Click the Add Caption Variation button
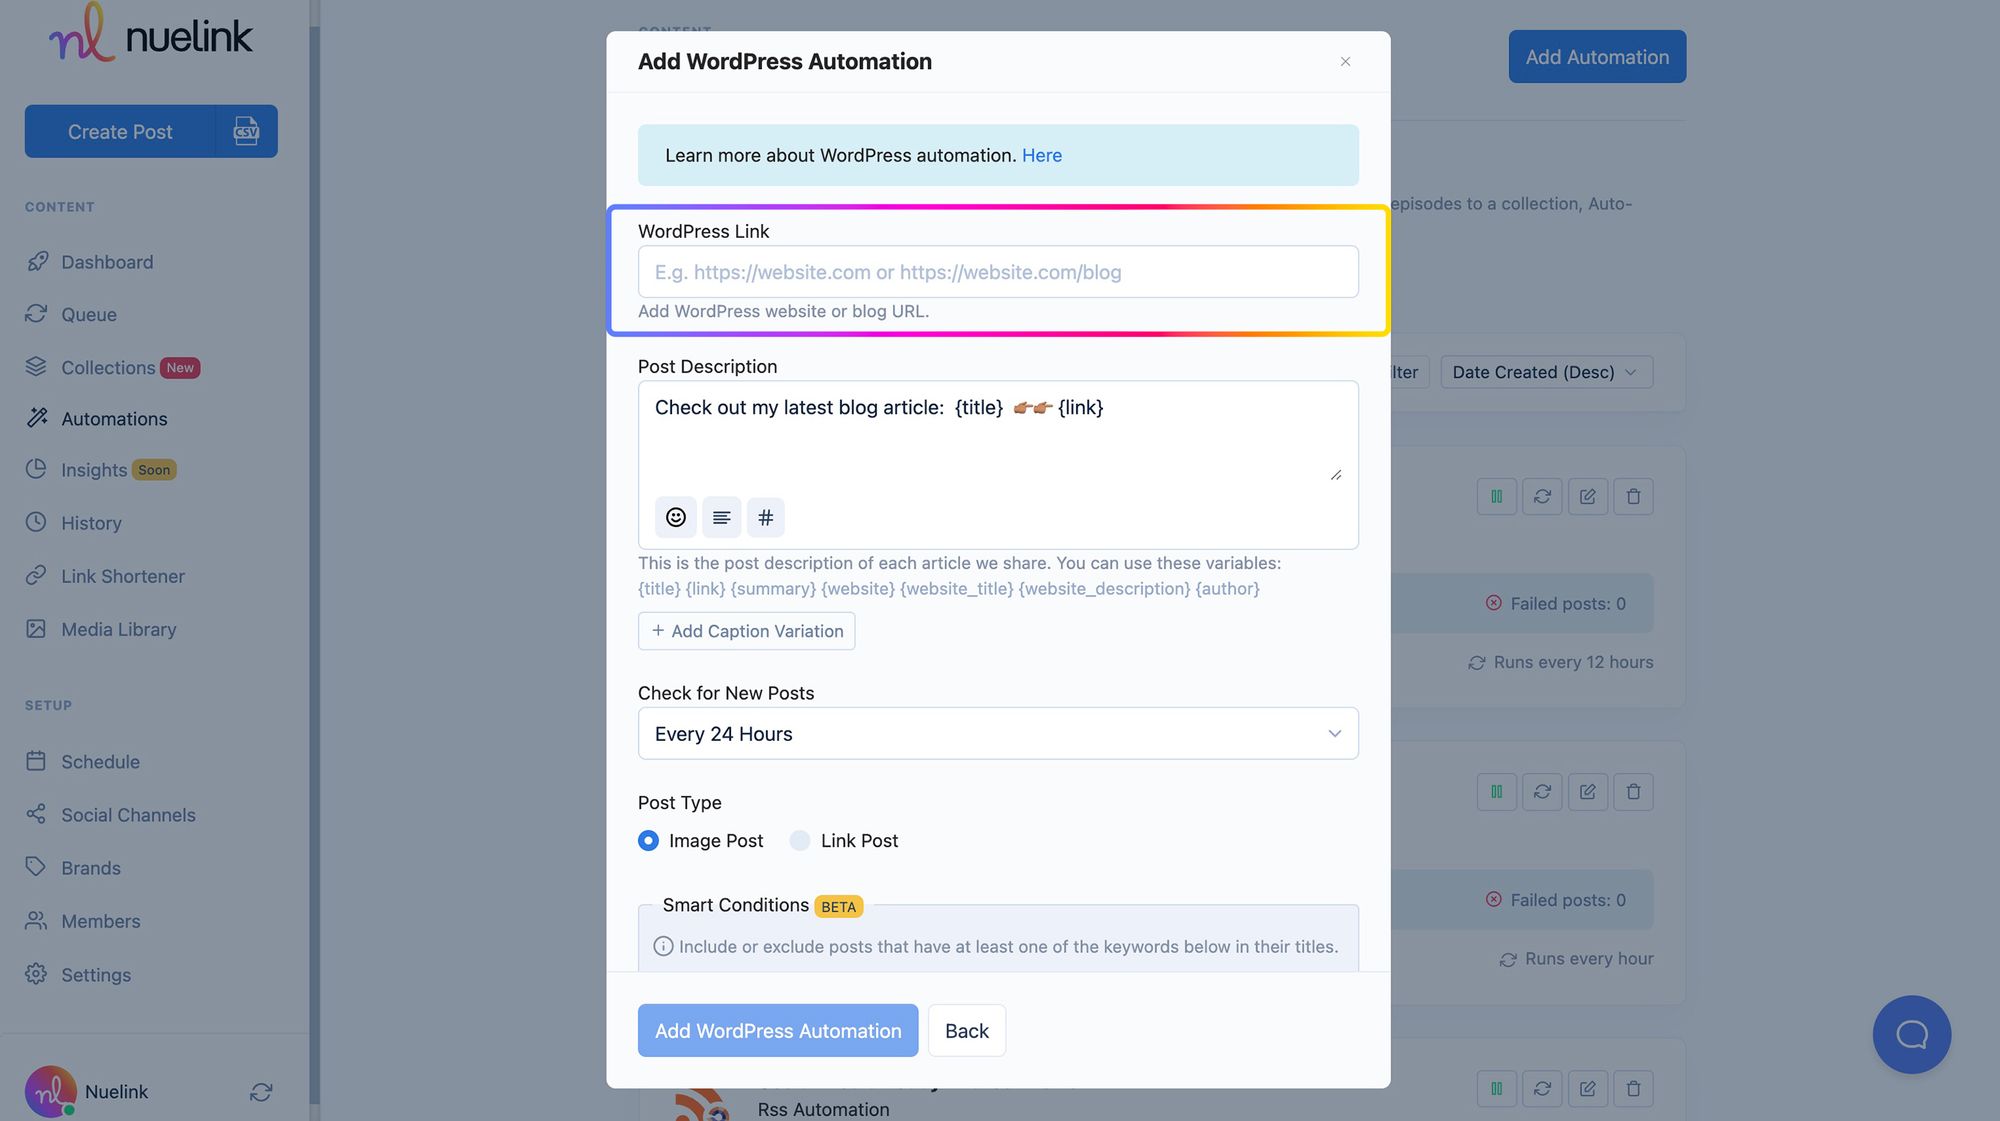This screenshot has height=1121, width=2000. click(746, 631)
